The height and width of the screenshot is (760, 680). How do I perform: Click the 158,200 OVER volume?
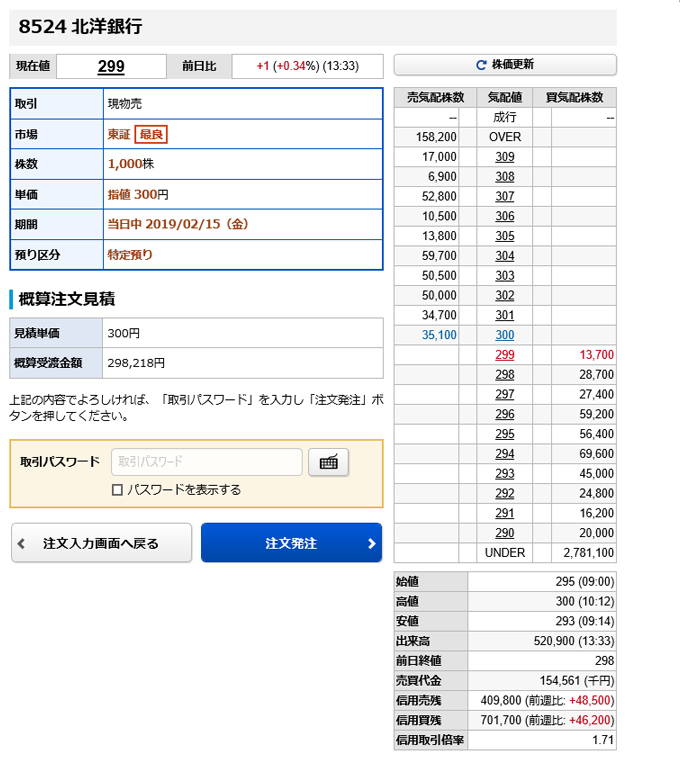(x=436, y=137)
